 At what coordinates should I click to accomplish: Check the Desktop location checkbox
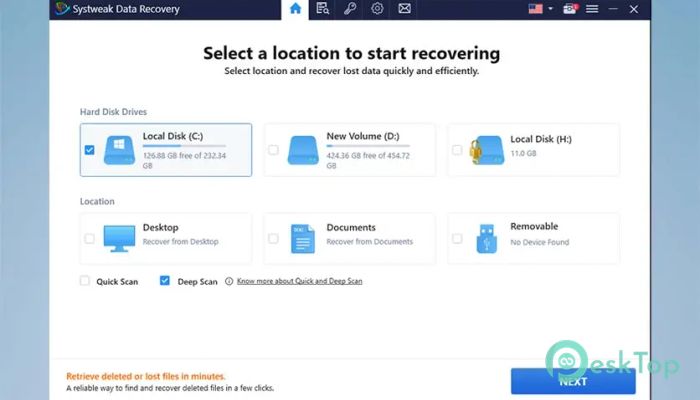89,238
